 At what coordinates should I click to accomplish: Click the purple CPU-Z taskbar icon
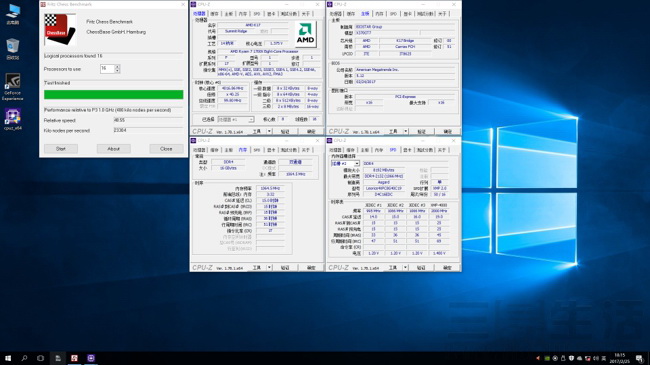pos(91,358)
